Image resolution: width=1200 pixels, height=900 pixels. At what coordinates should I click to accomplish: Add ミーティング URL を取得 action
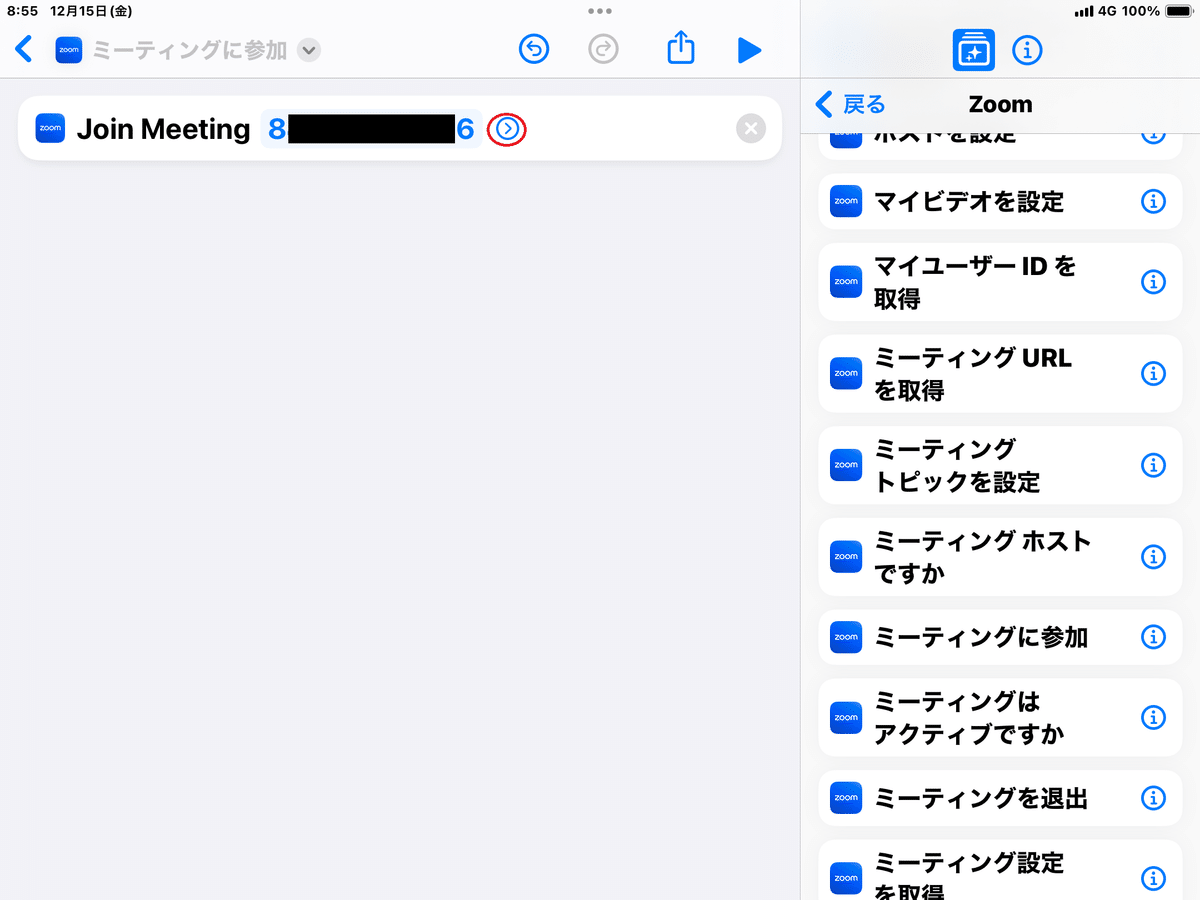coord(1000,374)
